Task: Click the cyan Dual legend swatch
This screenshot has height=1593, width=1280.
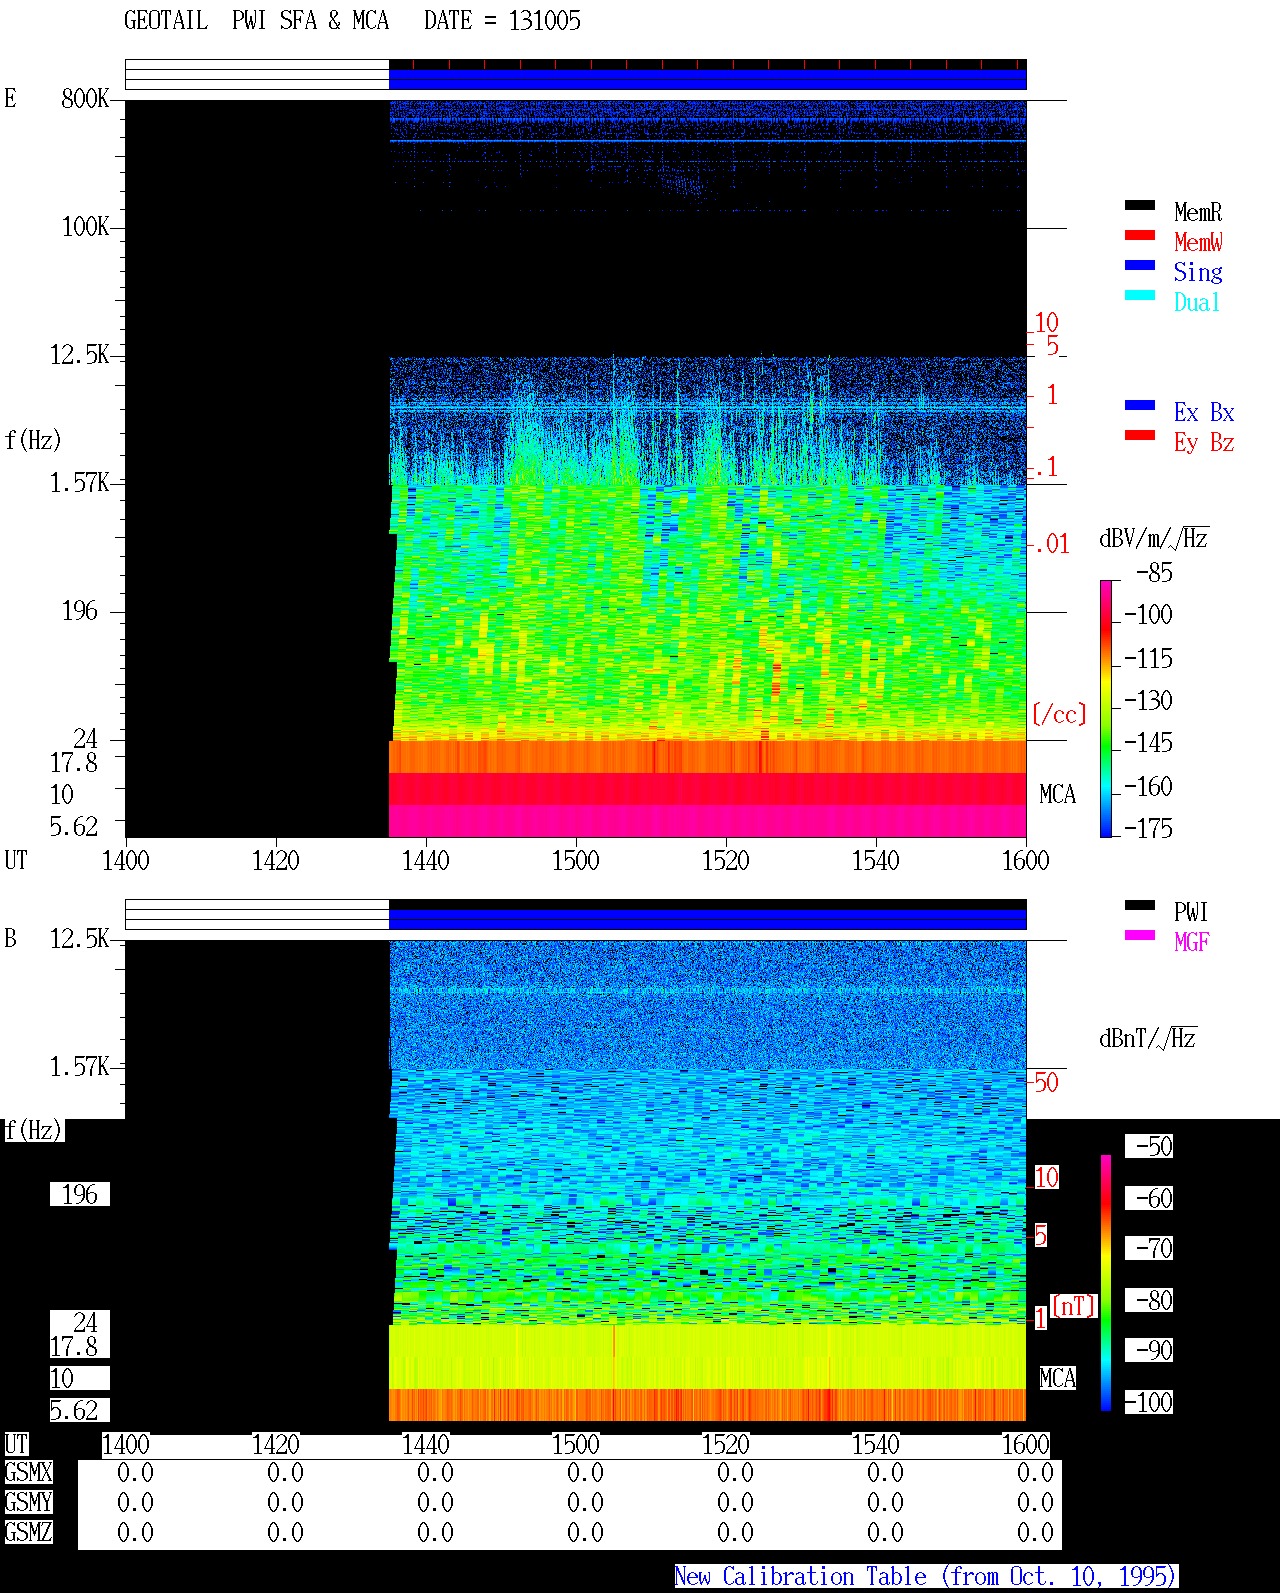Action: (1140, 295)
